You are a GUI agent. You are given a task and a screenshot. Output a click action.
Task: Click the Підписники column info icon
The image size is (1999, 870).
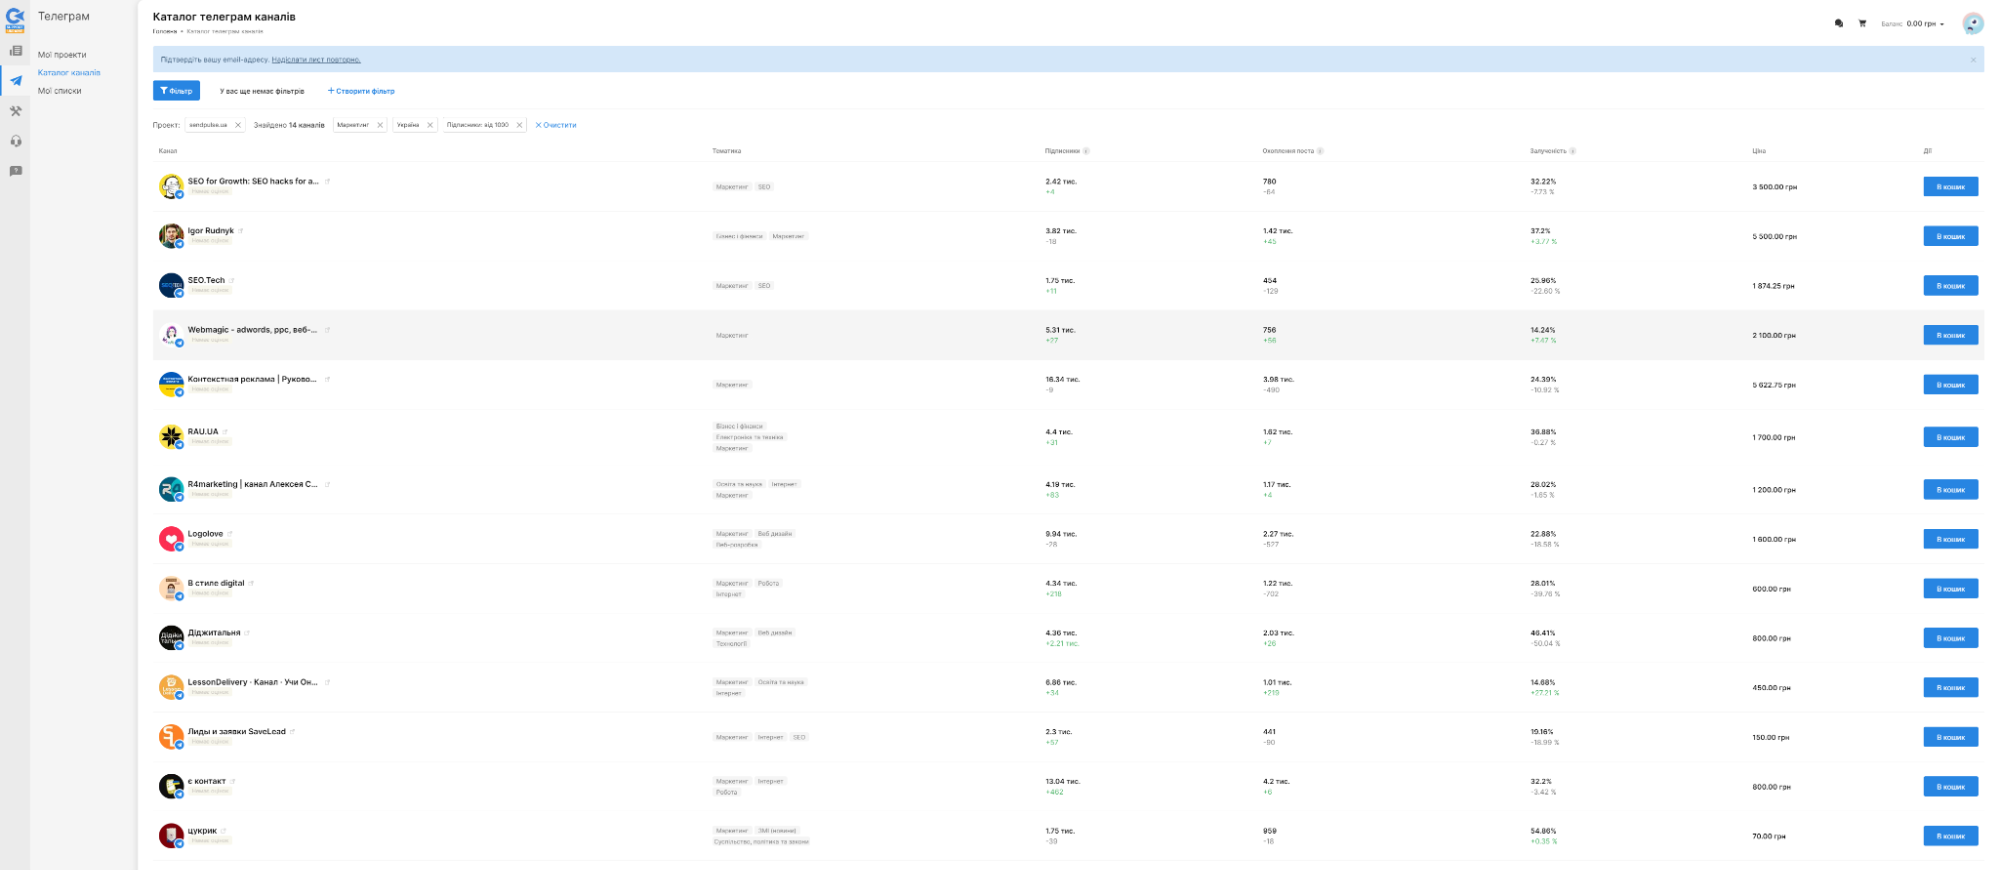(1086, 151)
